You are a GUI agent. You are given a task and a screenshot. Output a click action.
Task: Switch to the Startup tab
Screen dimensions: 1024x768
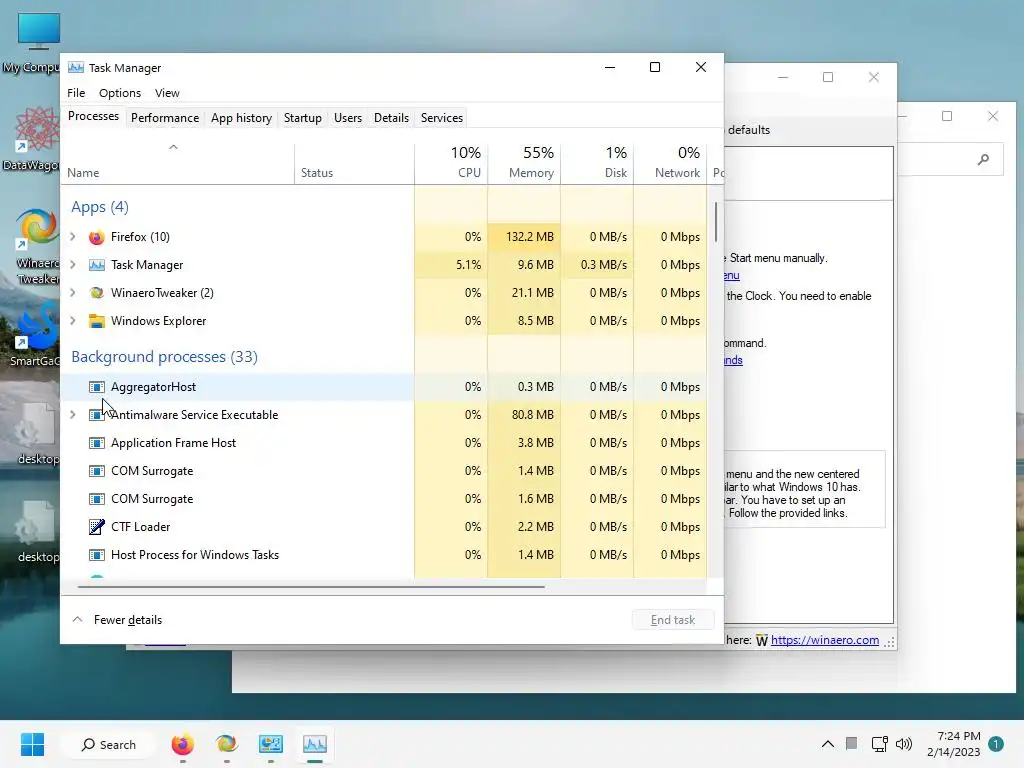pyautogui.click(x=302, y=118)
